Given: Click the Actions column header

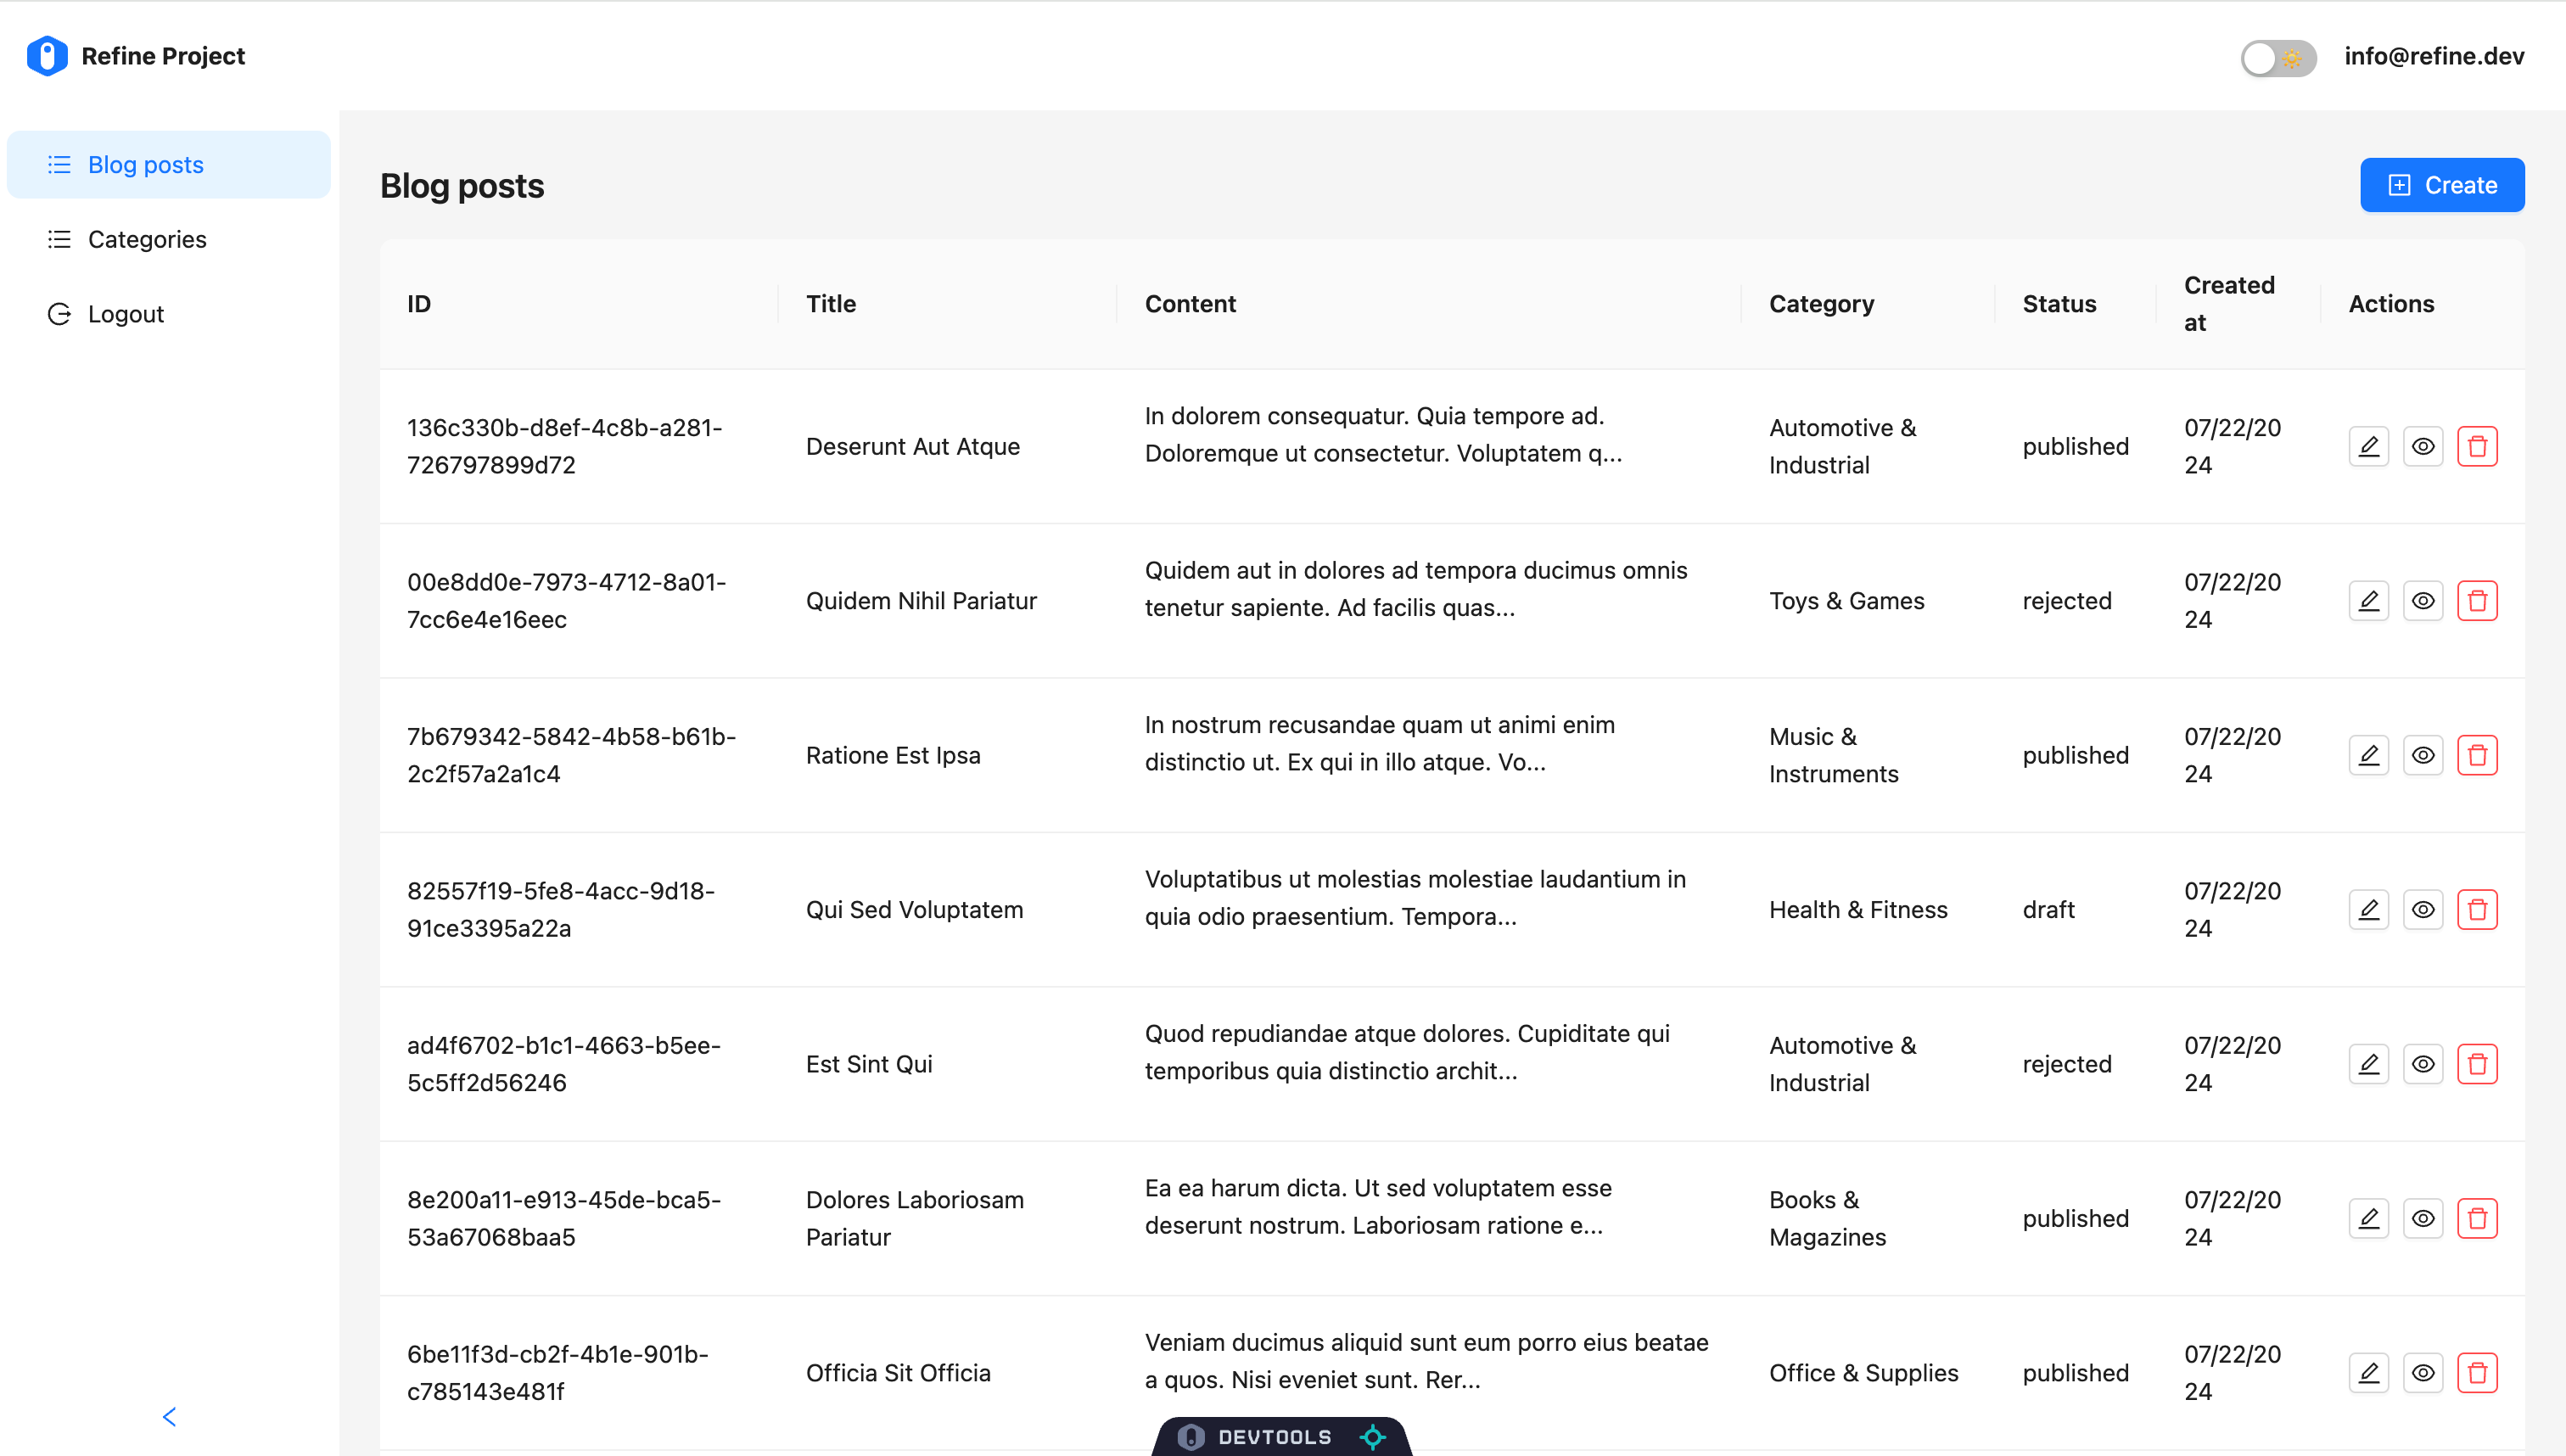Looking at the screenshot, I should point(2422,304).
